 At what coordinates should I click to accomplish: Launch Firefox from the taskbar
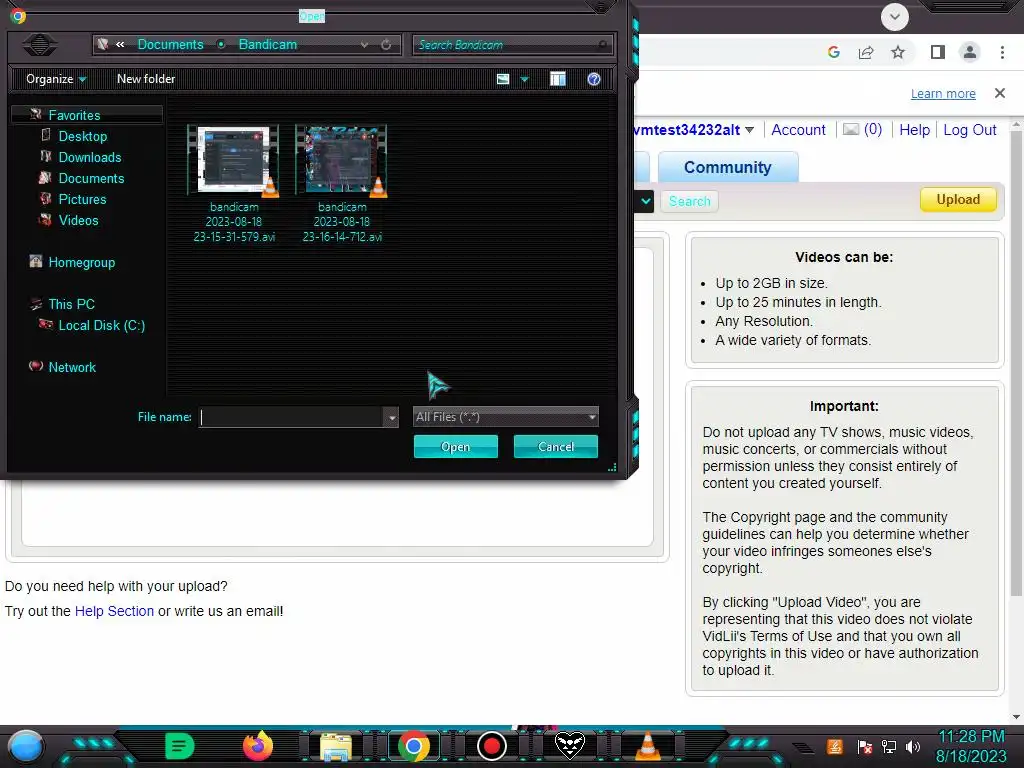(258, 746)
